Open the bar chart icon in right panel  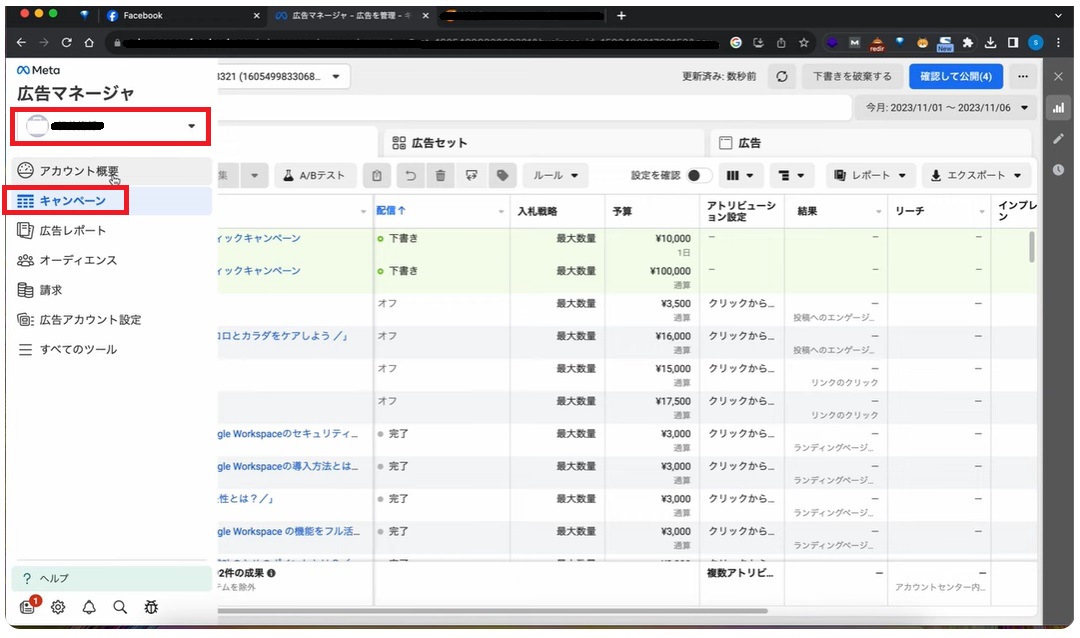click(x=1058, y=107)
